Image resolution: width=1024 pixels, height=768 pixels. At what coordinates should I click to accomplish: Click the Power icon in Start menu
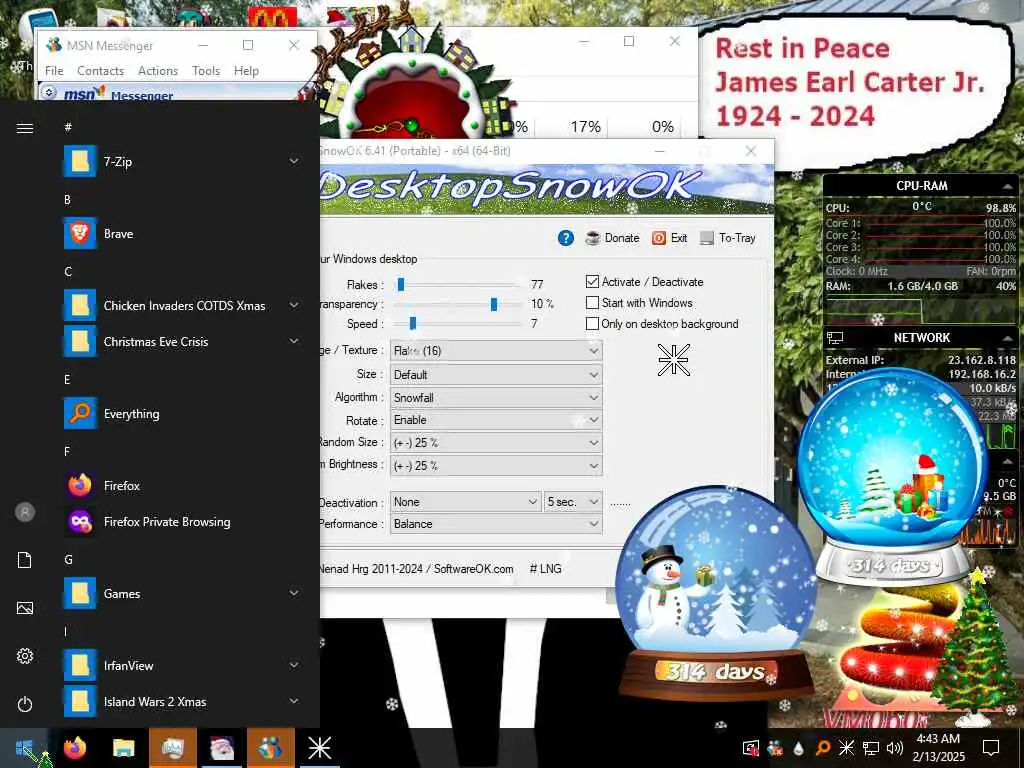(x=25, y=705)
